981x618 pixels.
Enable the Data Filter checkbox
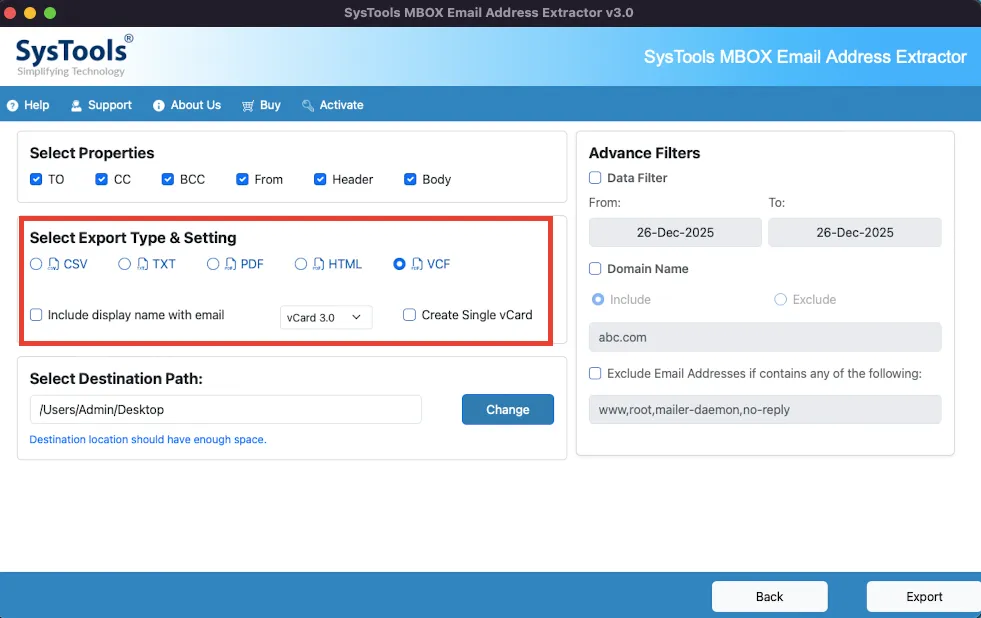(x=595, y=178)
